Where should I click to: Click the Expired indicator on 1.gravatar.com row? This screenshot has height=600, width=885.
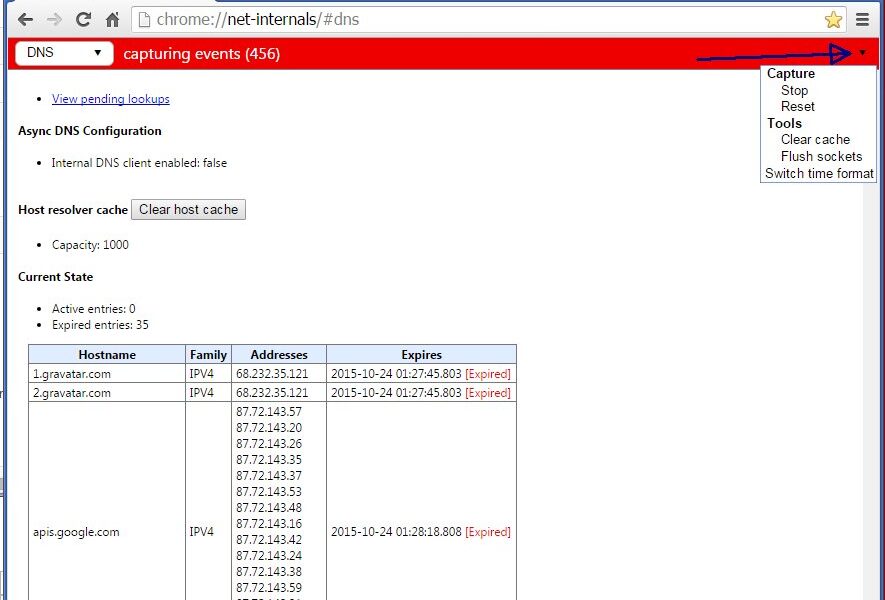point(487,374)
